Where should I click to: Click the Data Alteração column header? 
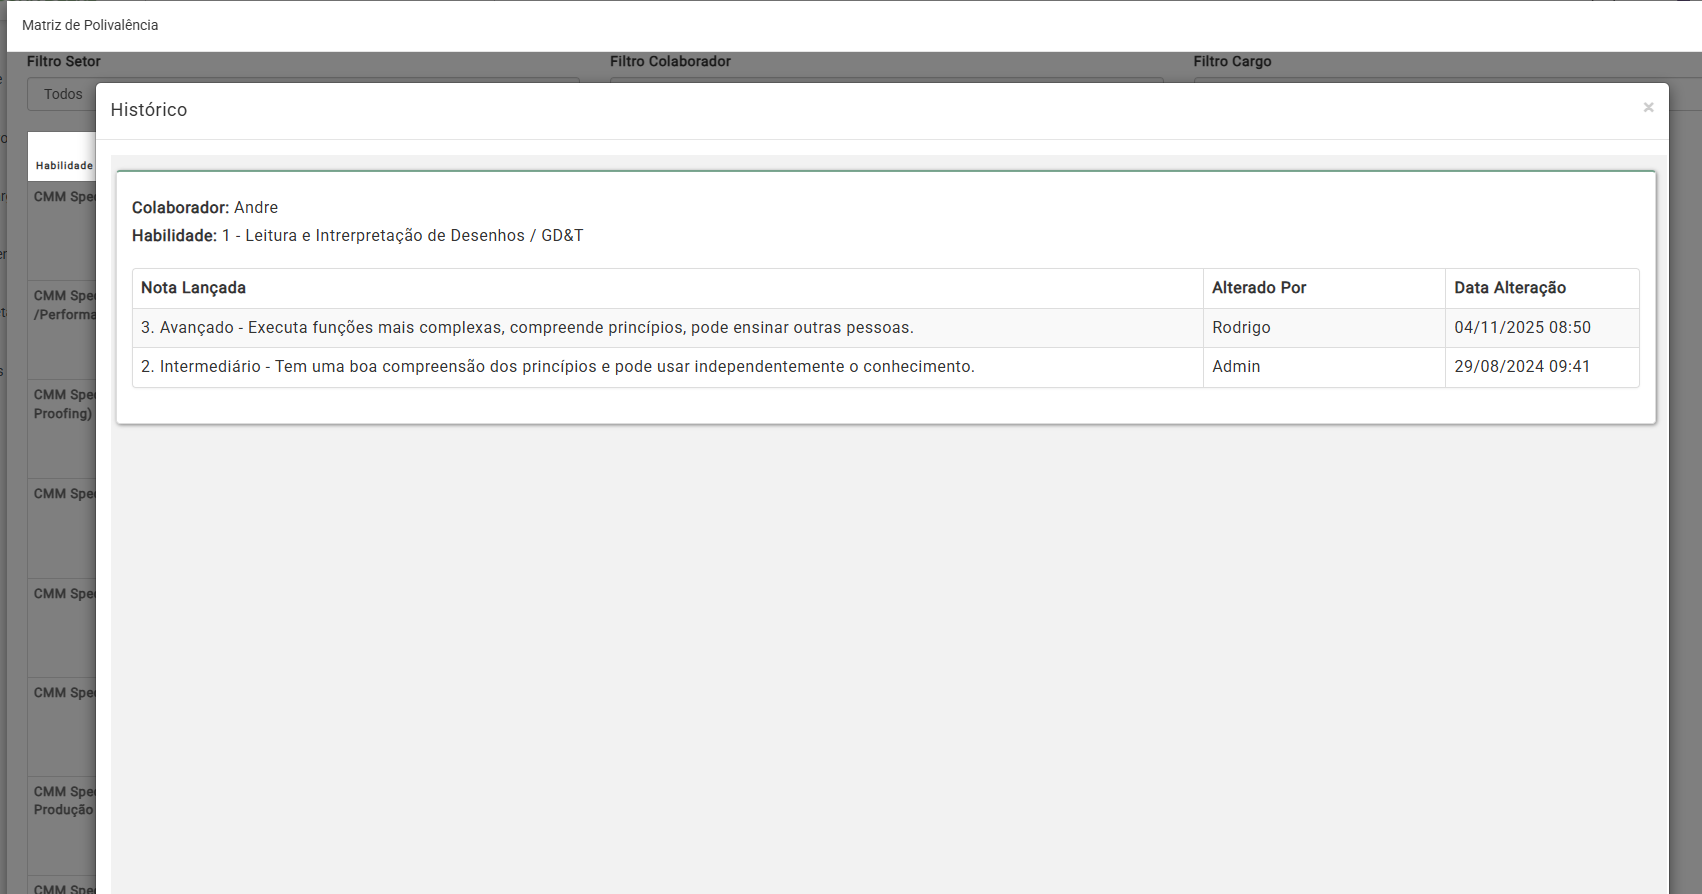[1509, 288]
